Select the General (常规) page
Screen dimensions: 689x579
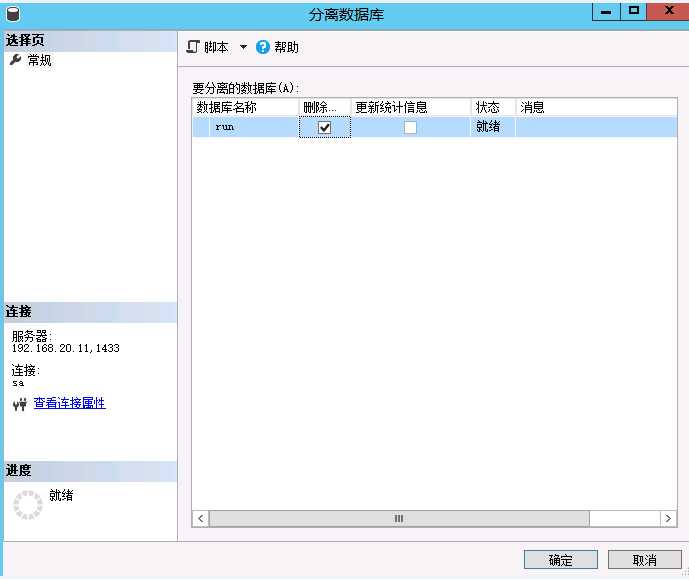pos(39,60)
